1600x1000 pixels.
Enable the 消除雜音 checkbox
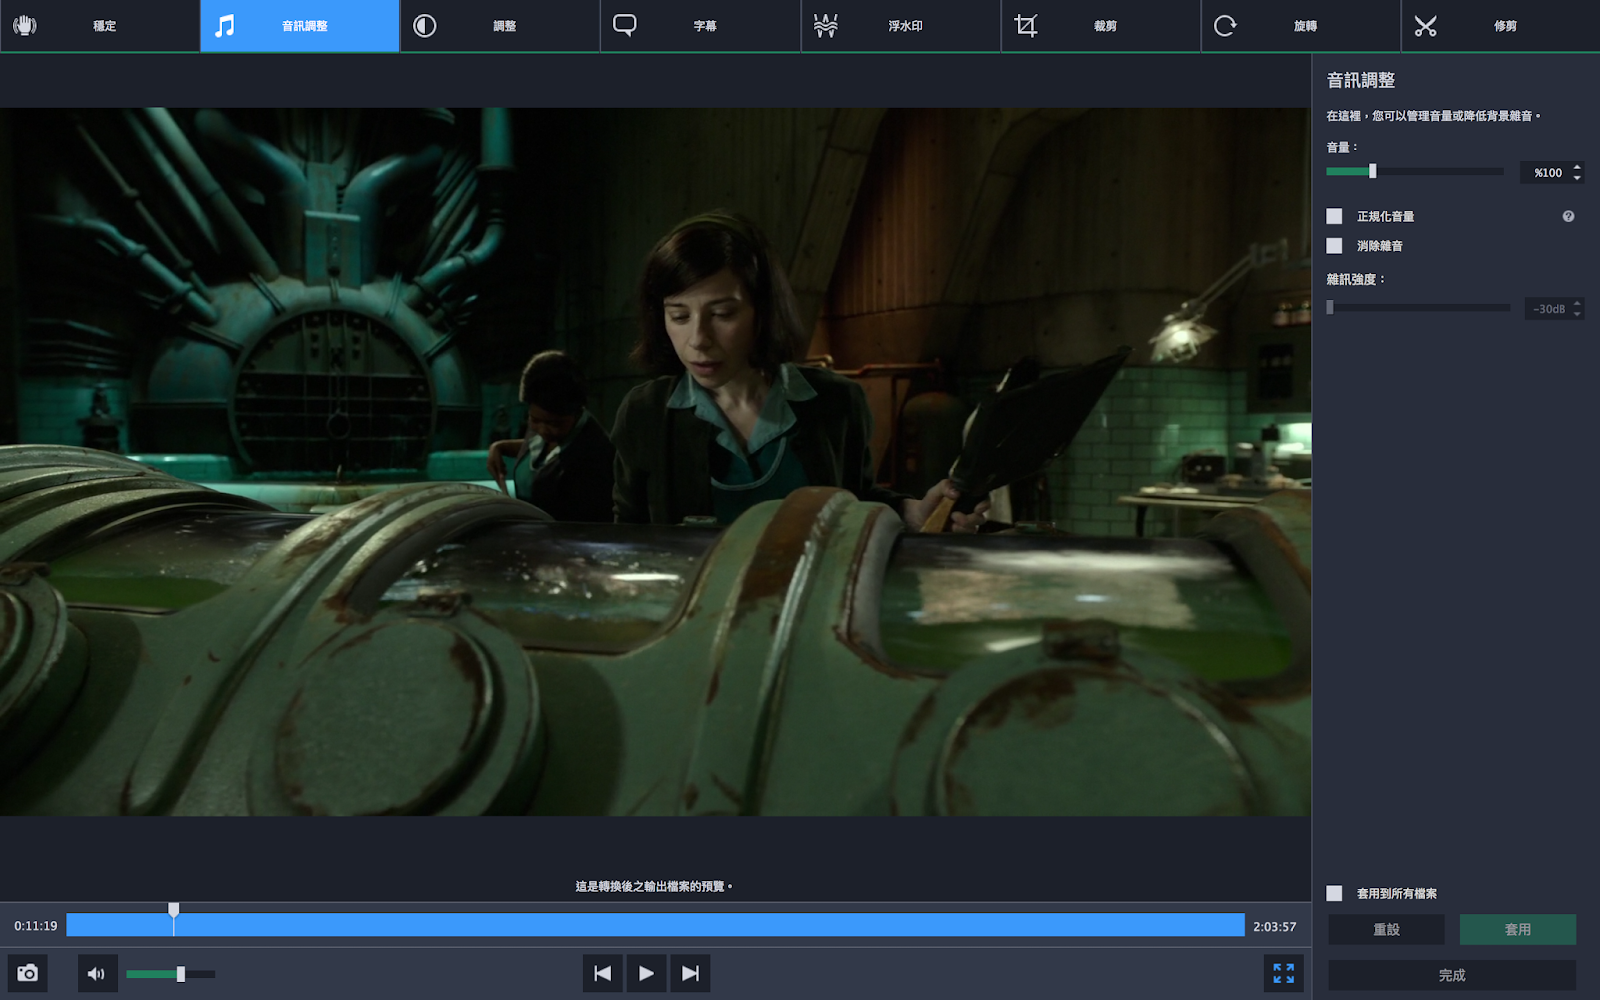pos(1334,246)
